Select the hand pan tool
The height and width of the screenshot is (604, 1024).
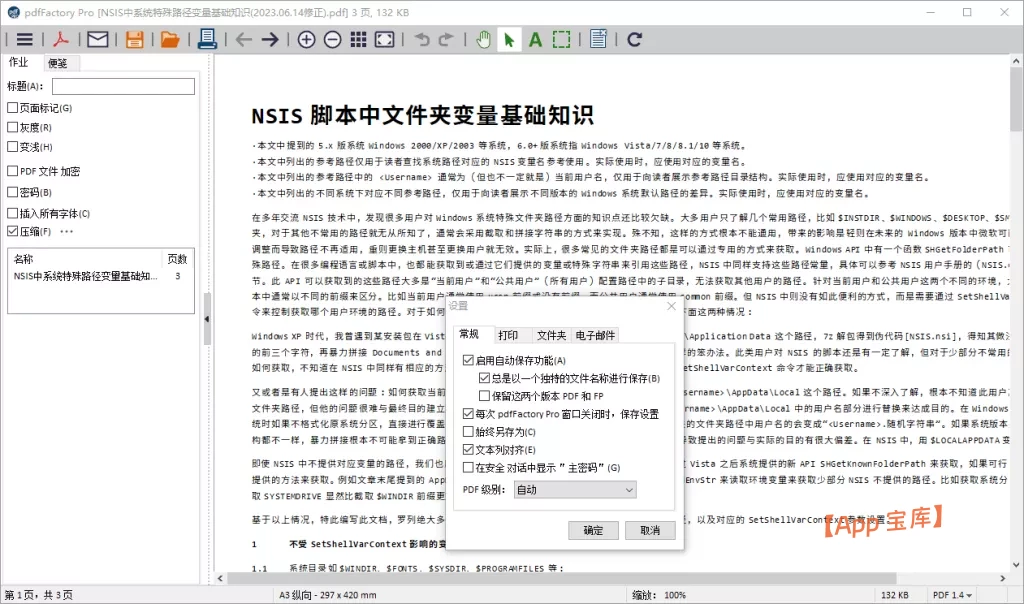coord(482,40)
